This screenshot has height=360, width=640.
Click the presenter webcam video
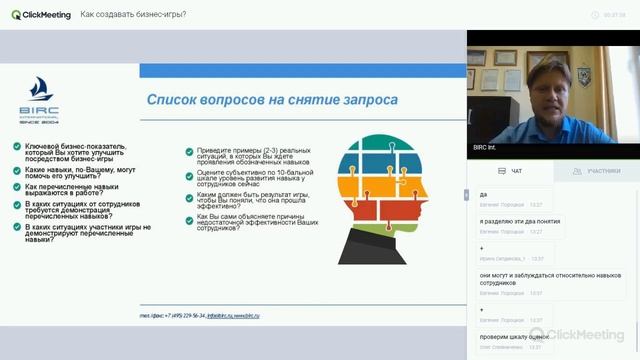click(553, 95)
